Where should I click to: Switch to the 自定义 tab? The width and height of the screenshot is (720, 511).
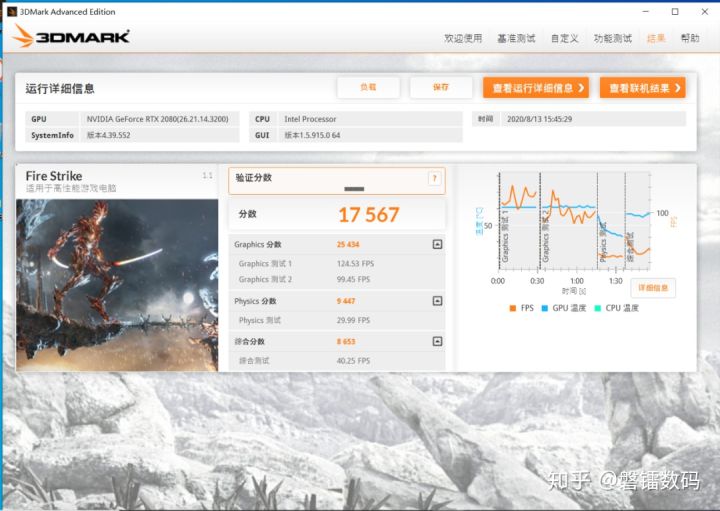[x=564, y=38]
